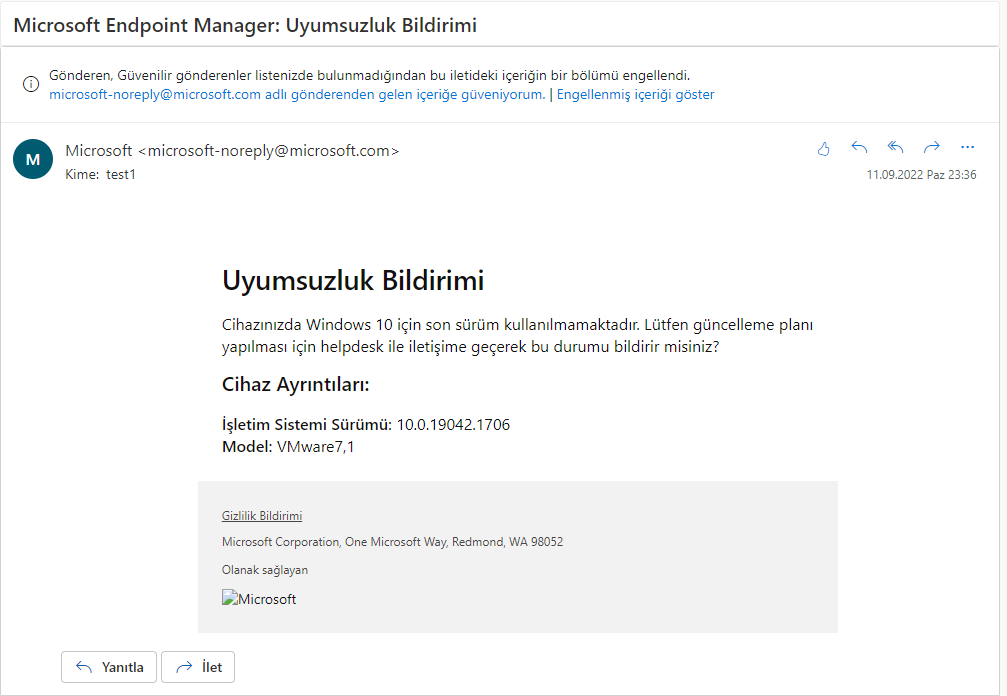Click the 'İlet' forward button

[198, 667]
